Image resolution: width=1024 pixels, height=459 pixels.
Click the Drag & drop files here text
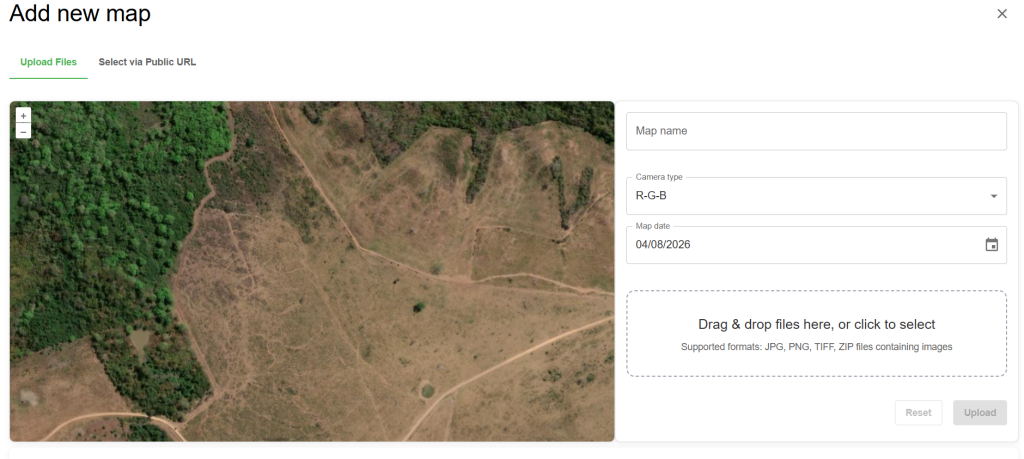click(816, 324)
